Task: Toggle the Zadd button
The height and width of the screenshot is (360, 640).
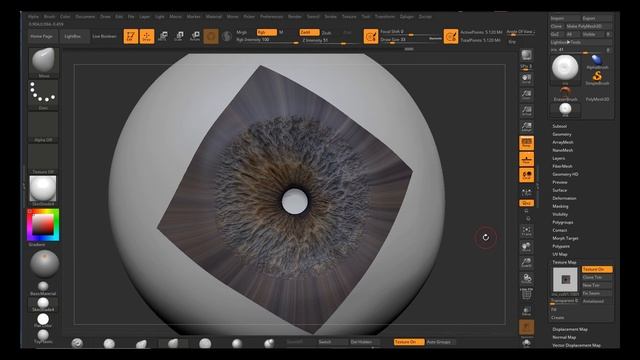Action: [x=309, y=32]
